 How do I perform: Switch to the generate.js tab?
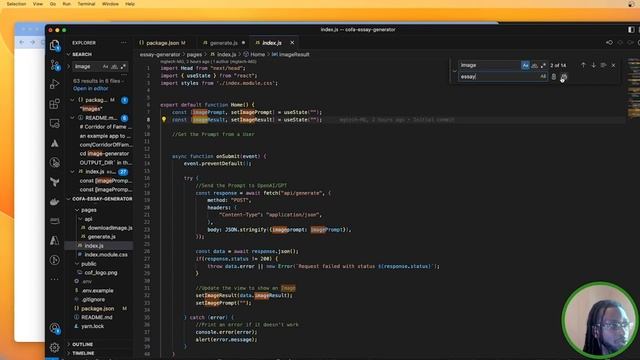pos(224,43)
